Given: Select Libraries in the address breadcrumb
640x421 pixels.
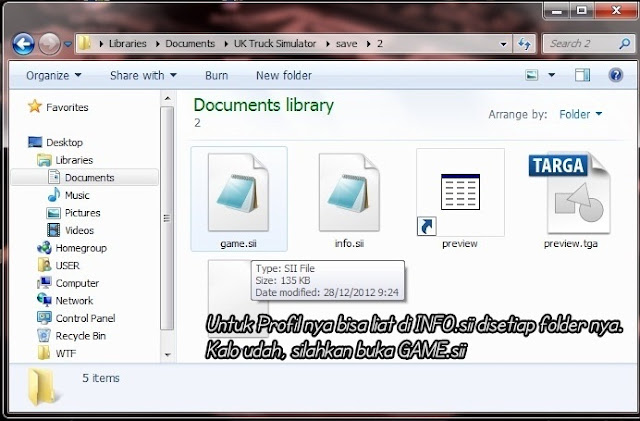Looking at the screenshot, I should (127, 44).
